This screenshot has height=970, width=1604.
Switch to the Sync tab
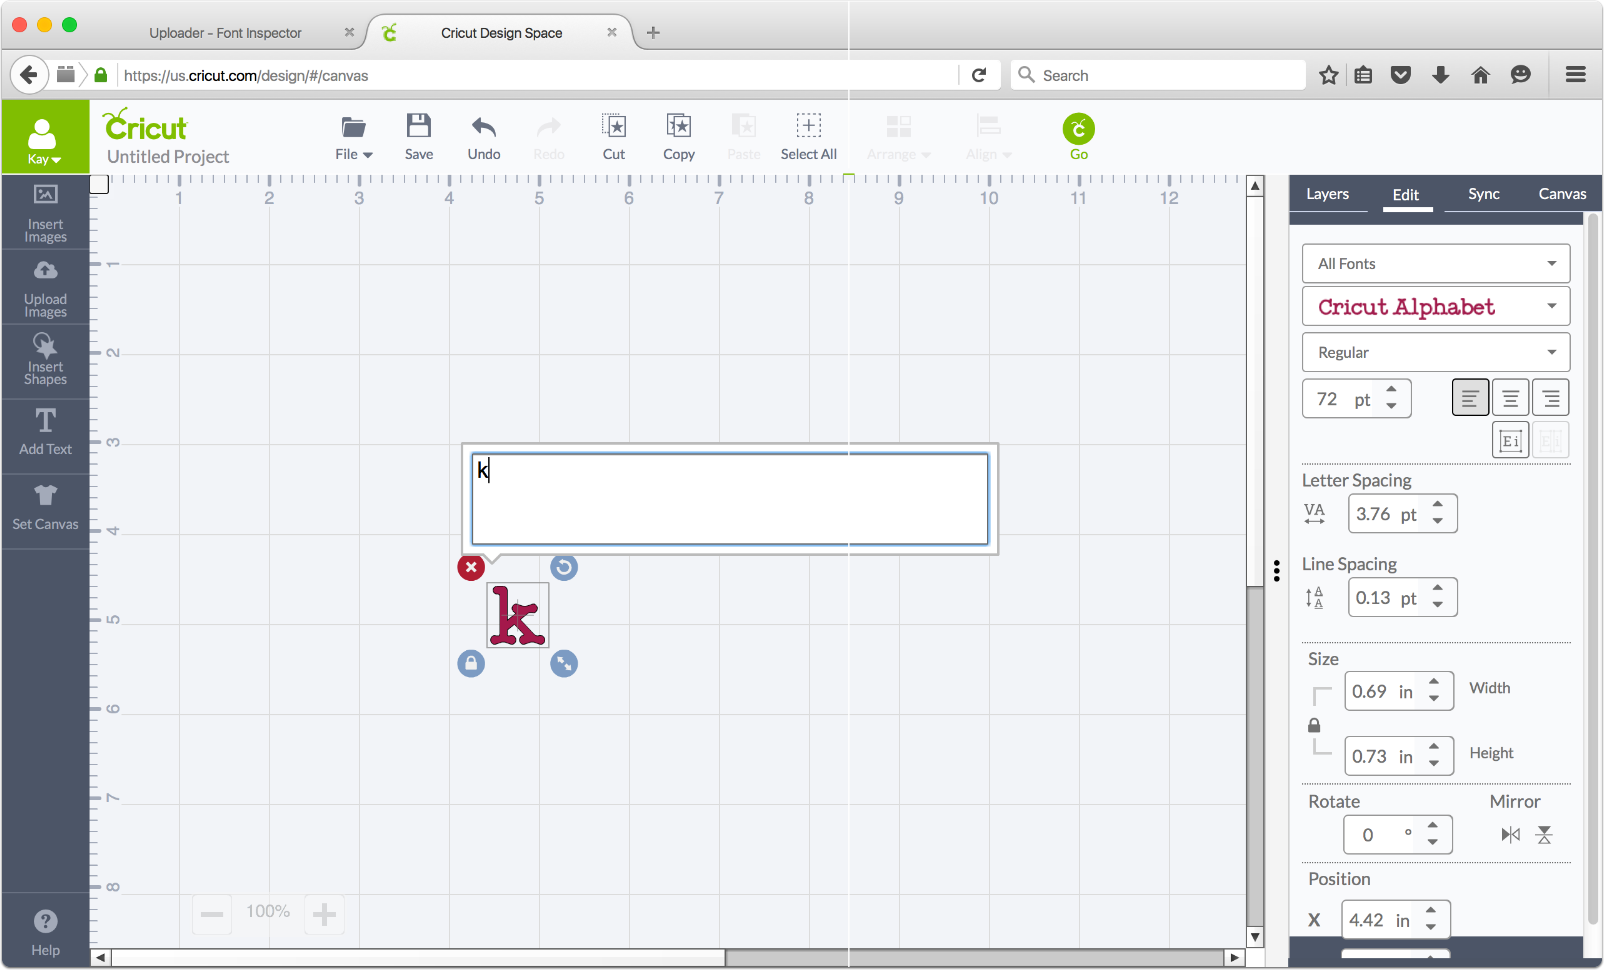point(1484,194)
